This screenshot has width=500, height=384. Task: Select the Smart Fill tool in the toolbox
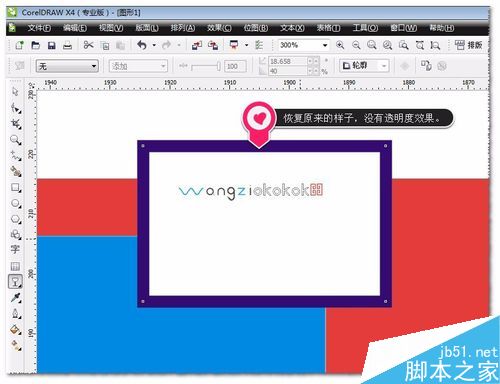click(x=15, y=172)
